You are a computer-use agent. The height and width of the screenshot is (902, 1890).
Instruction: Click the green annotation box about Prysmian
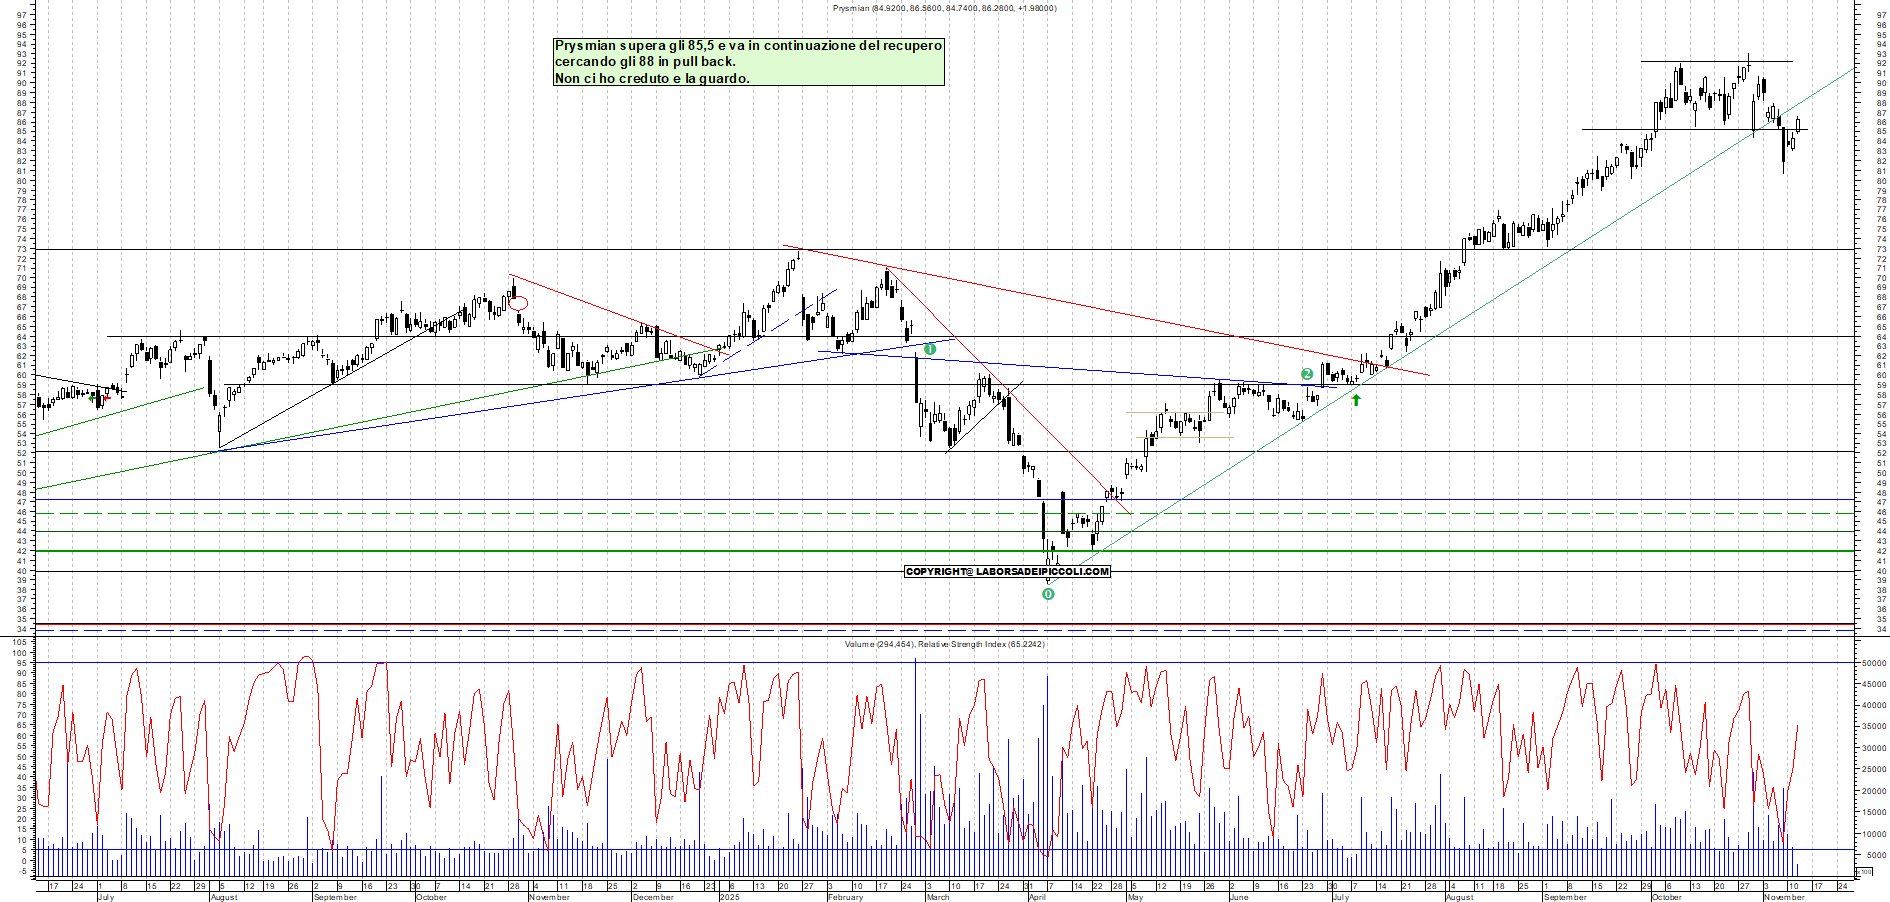click(x=748, y=62)
